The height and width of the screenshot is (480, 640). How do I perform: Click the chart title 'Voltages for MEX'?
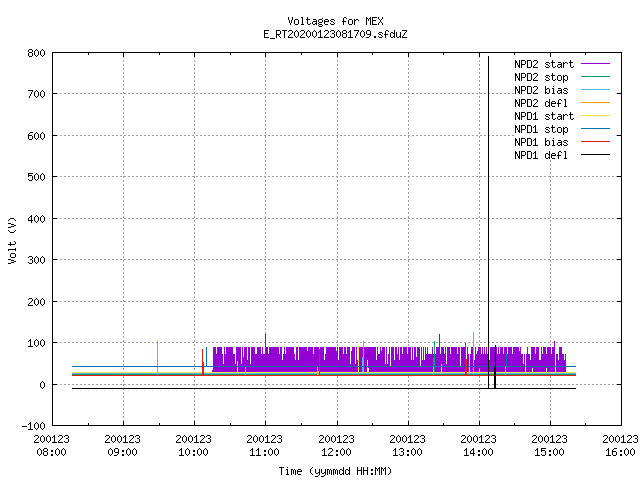pyautogui.click(x=335, y=21)
